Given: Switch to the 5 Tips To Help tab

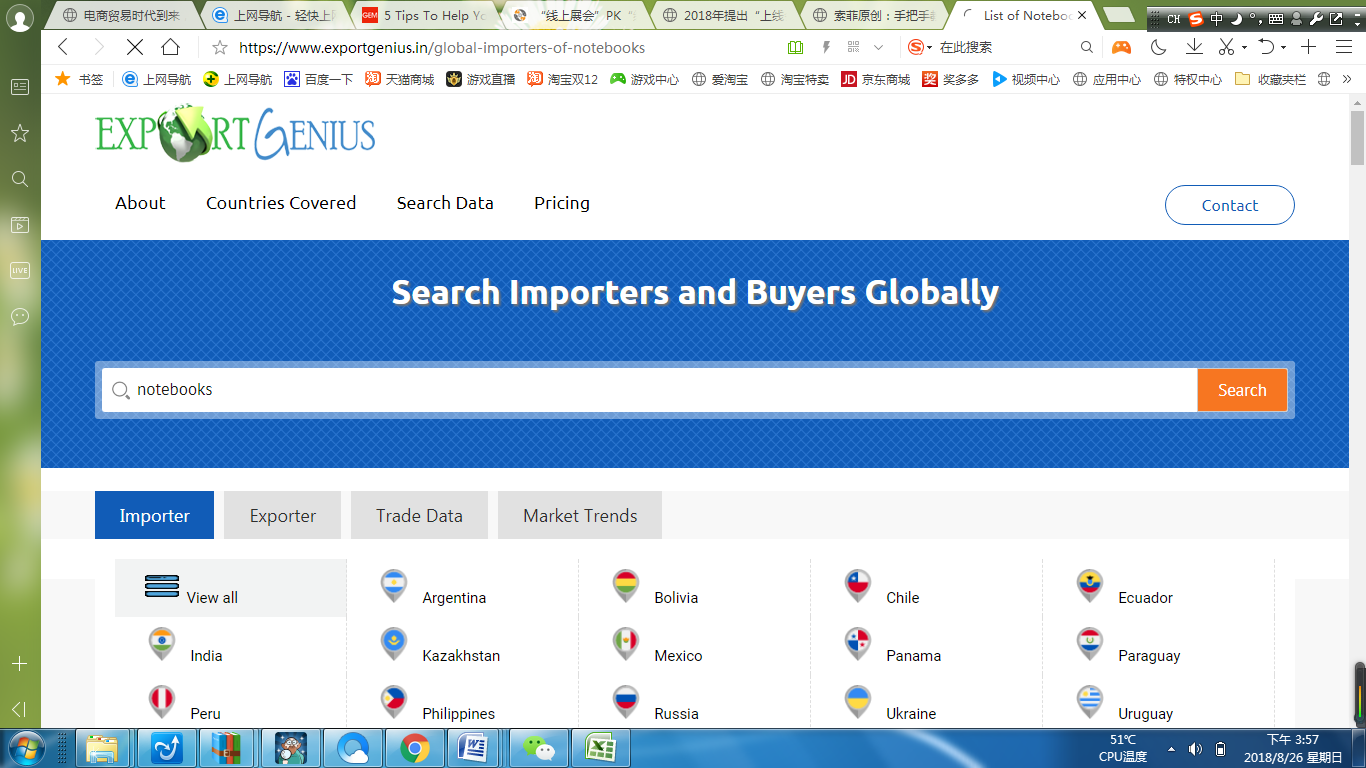Looking at the screenshot, I should tap(425, 15).
